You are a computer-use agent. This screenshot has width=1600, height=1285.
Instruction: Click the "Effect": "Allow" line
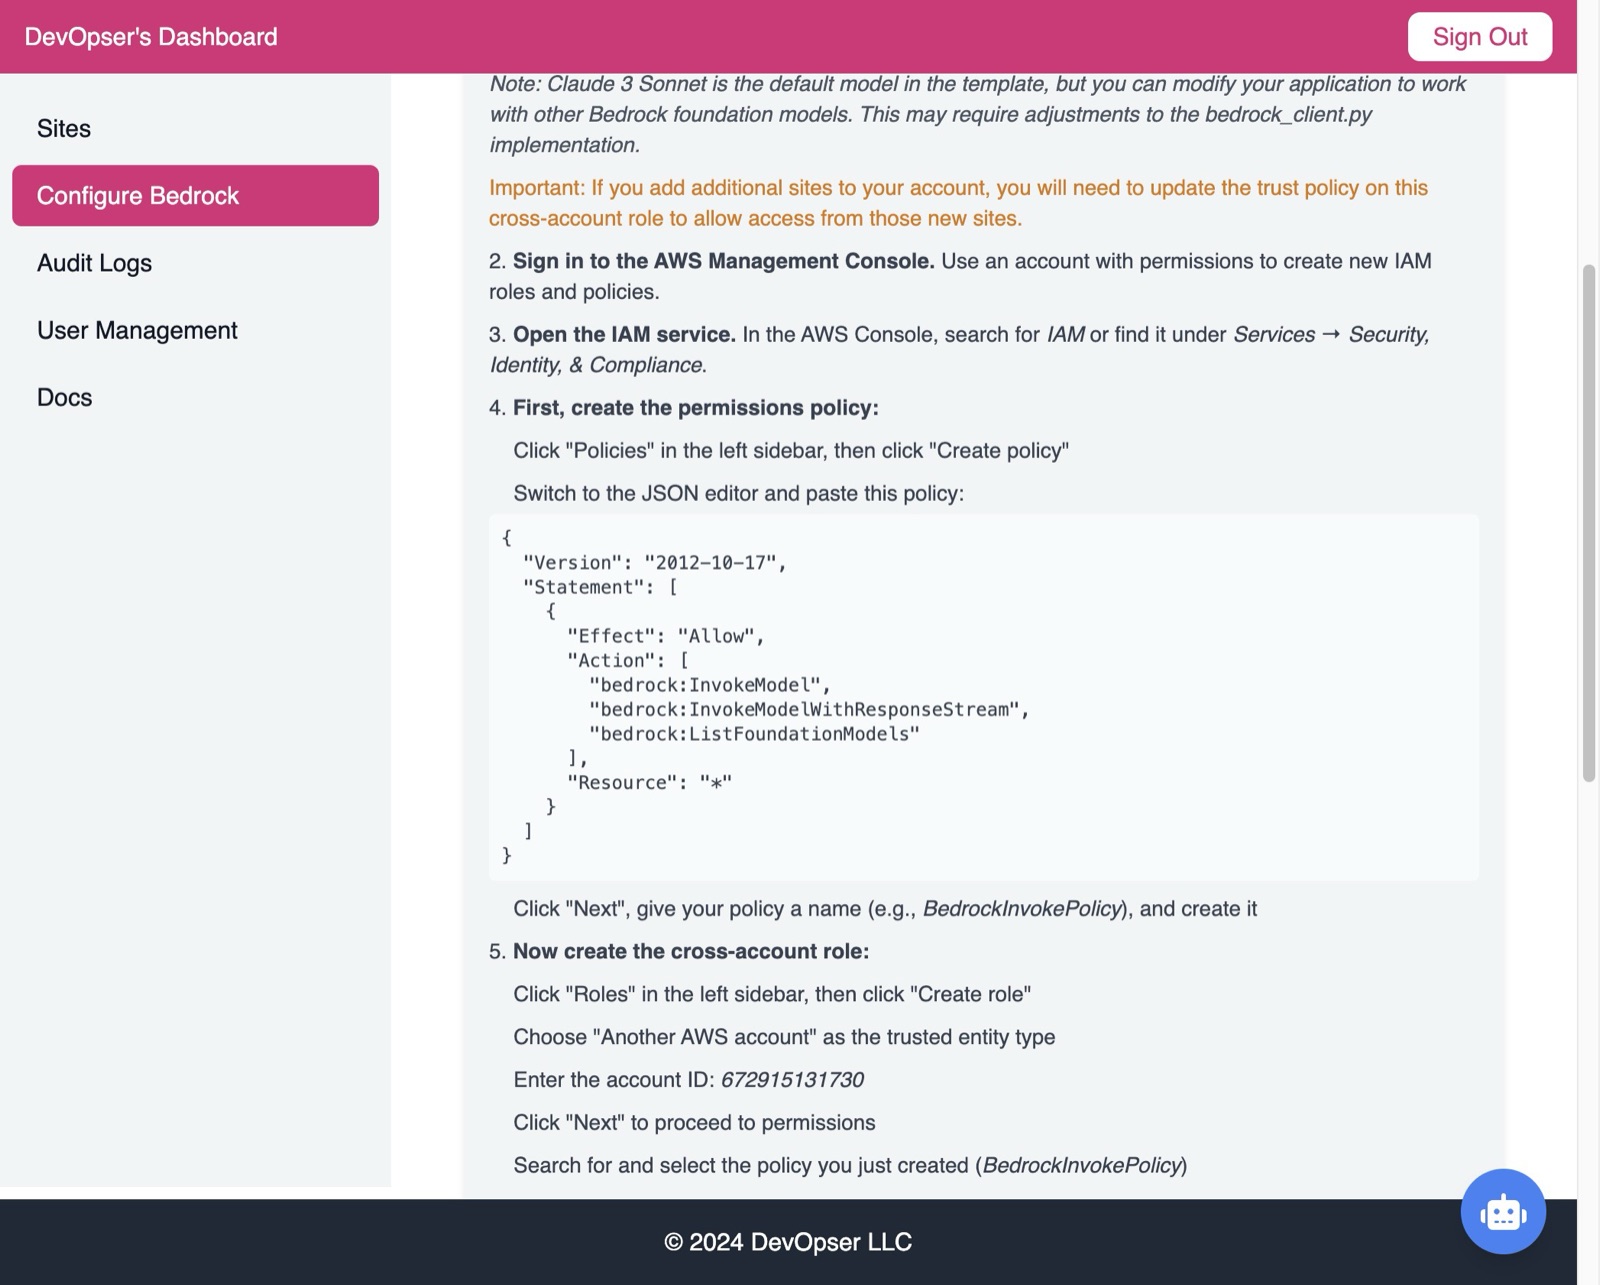coord(665,636)
